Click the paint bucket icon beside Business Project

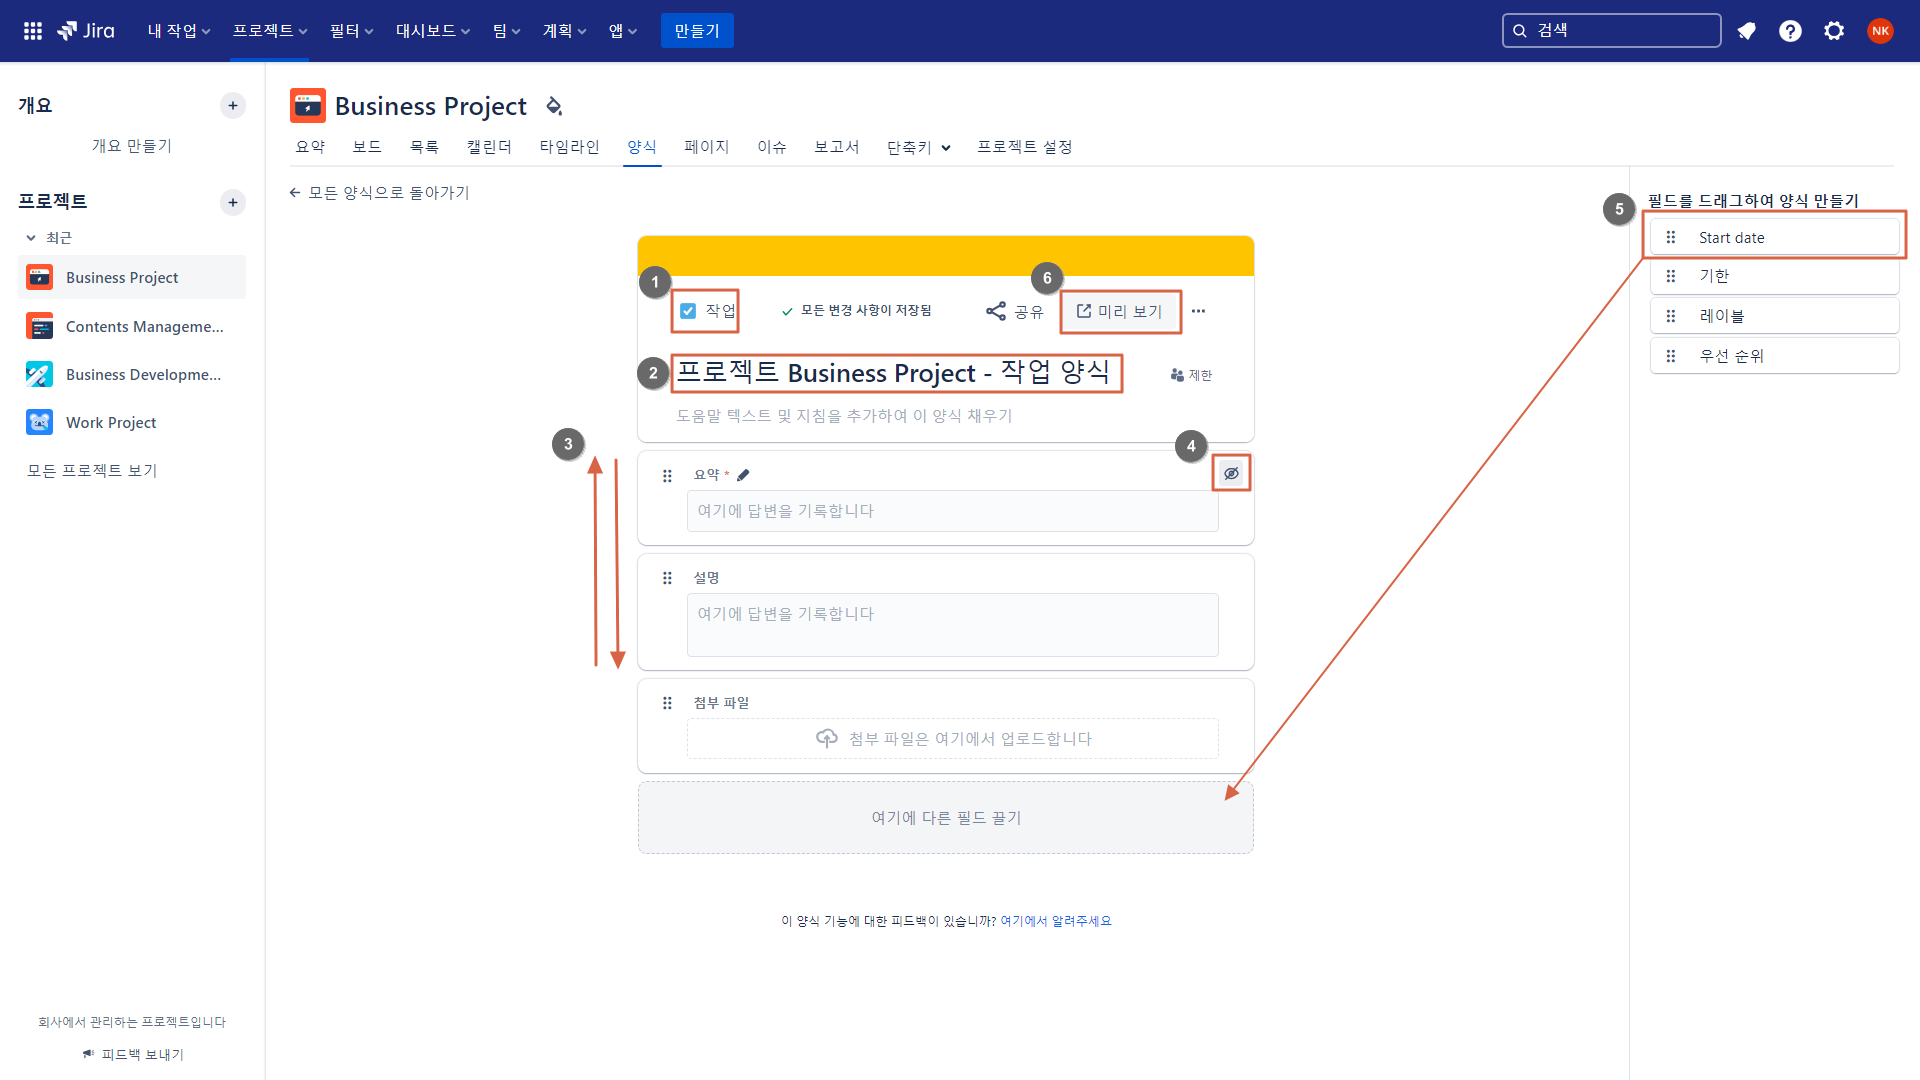tap(554, 105)
